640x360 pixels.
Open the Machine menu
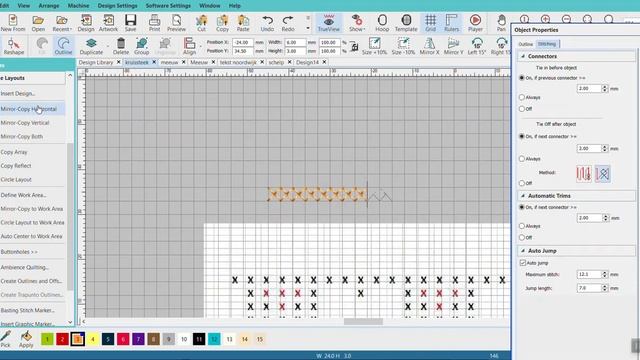coord(78,6)
